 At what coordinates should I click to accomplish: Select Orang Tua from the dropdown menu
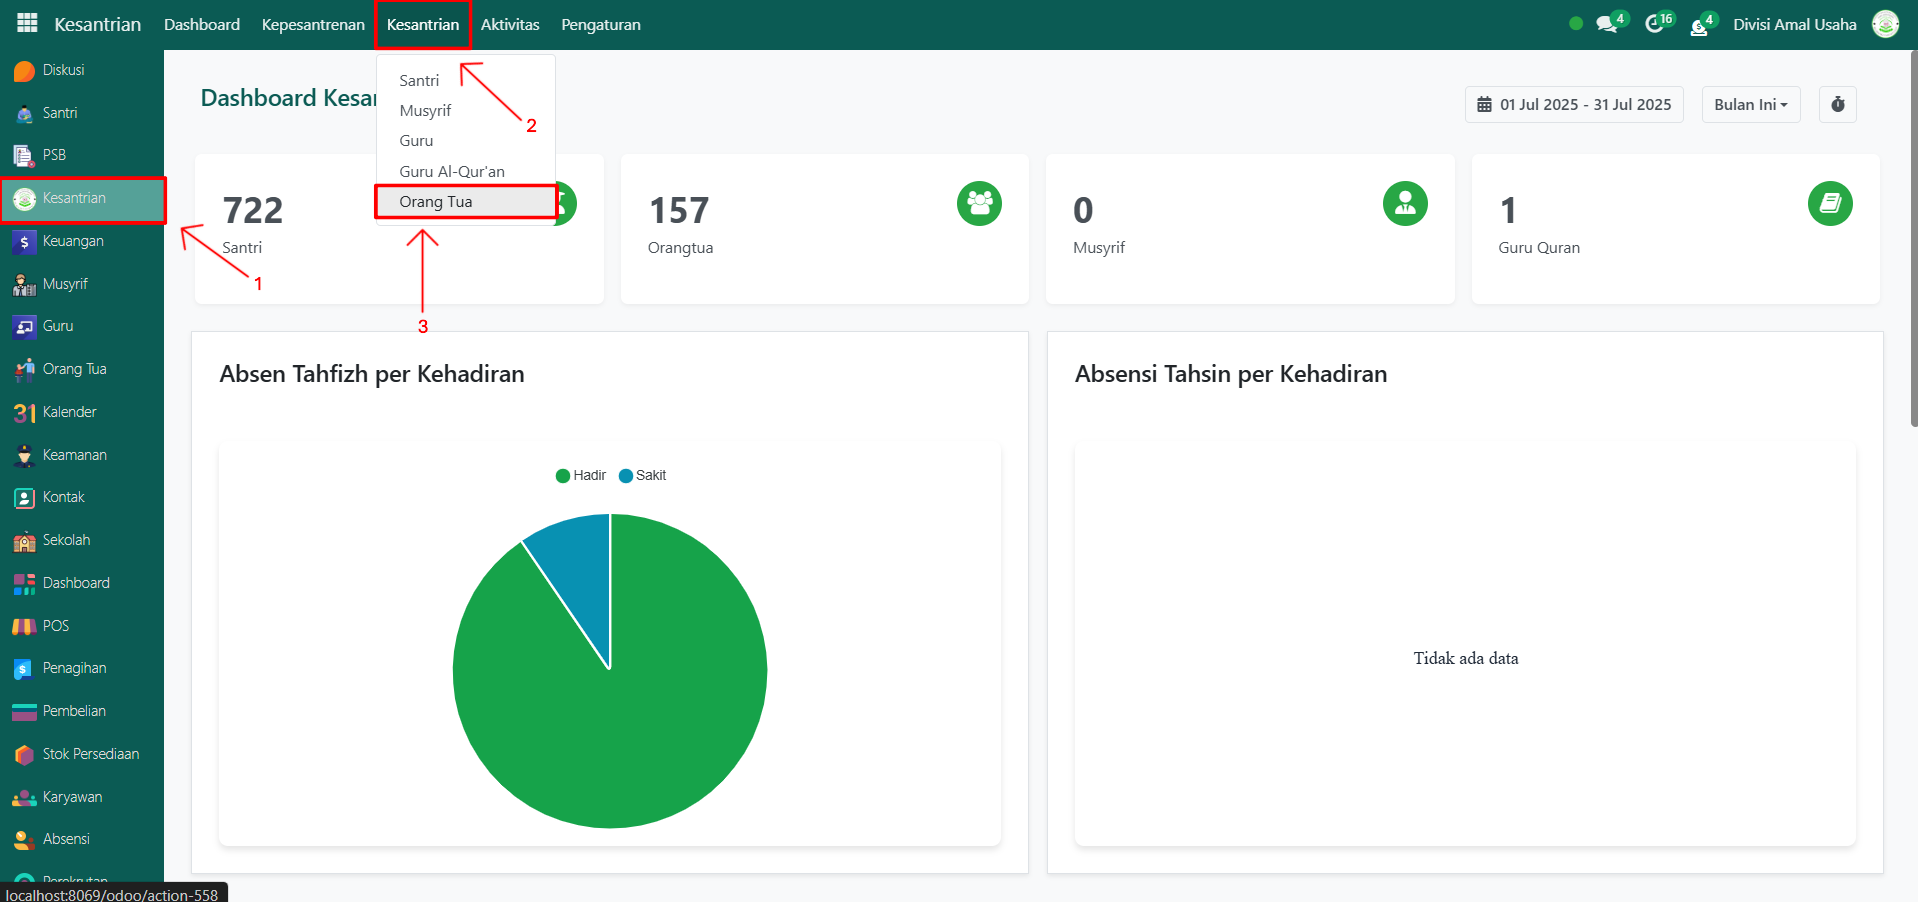tap(436, 202)
